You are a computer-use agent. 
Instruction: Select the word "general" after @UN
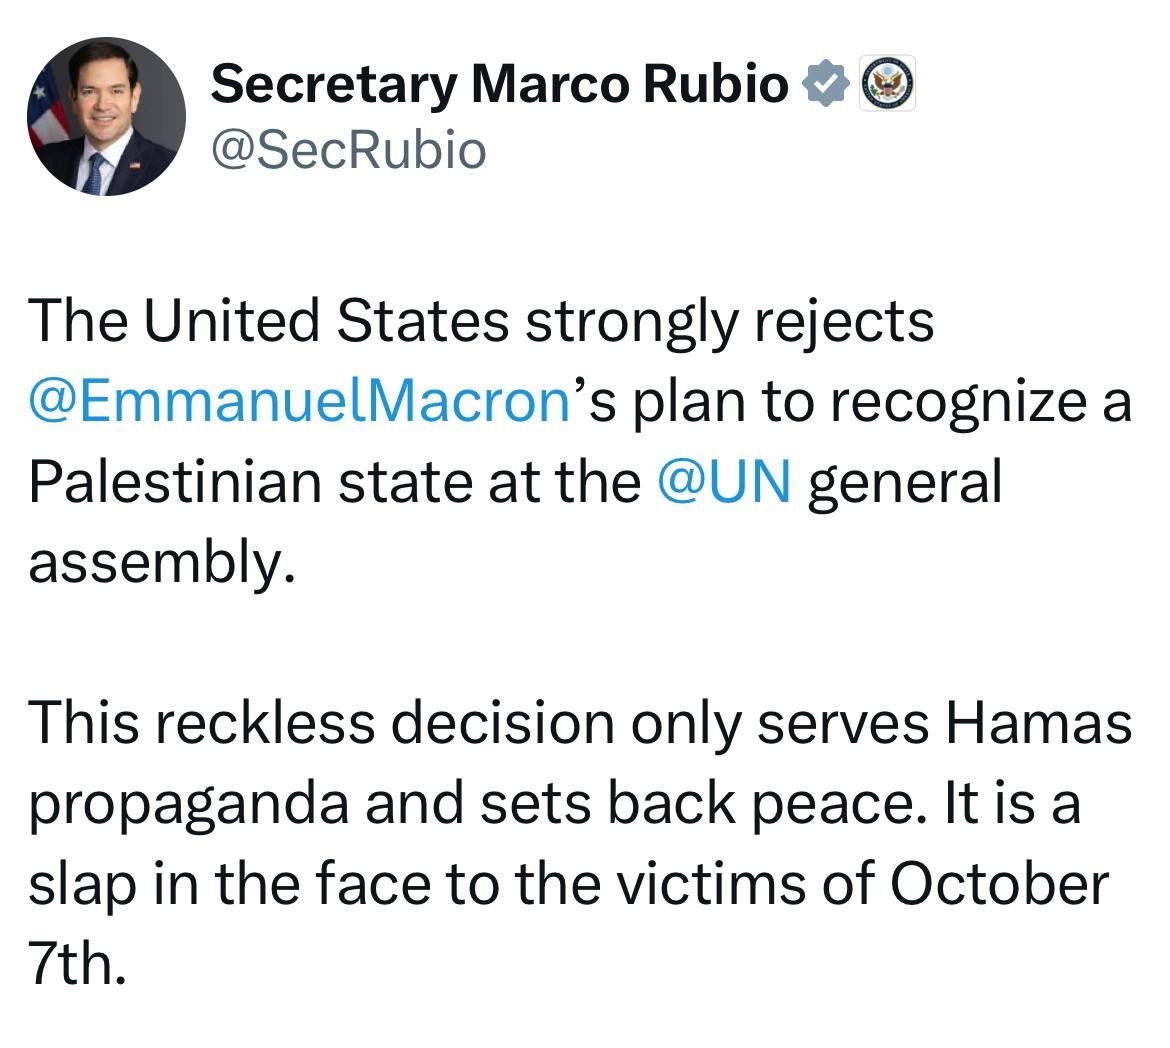point(904,484)
